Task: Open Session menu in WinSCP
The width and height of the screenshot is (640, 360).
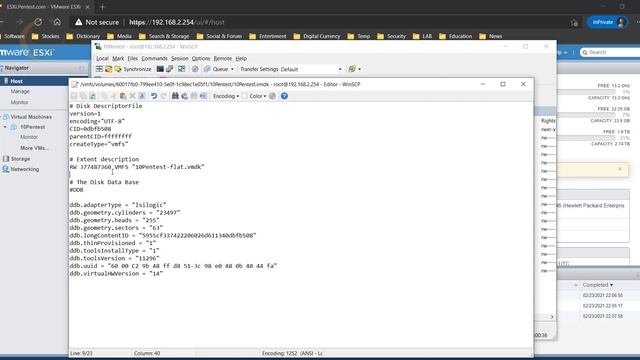Action: (x=180, y=58)
